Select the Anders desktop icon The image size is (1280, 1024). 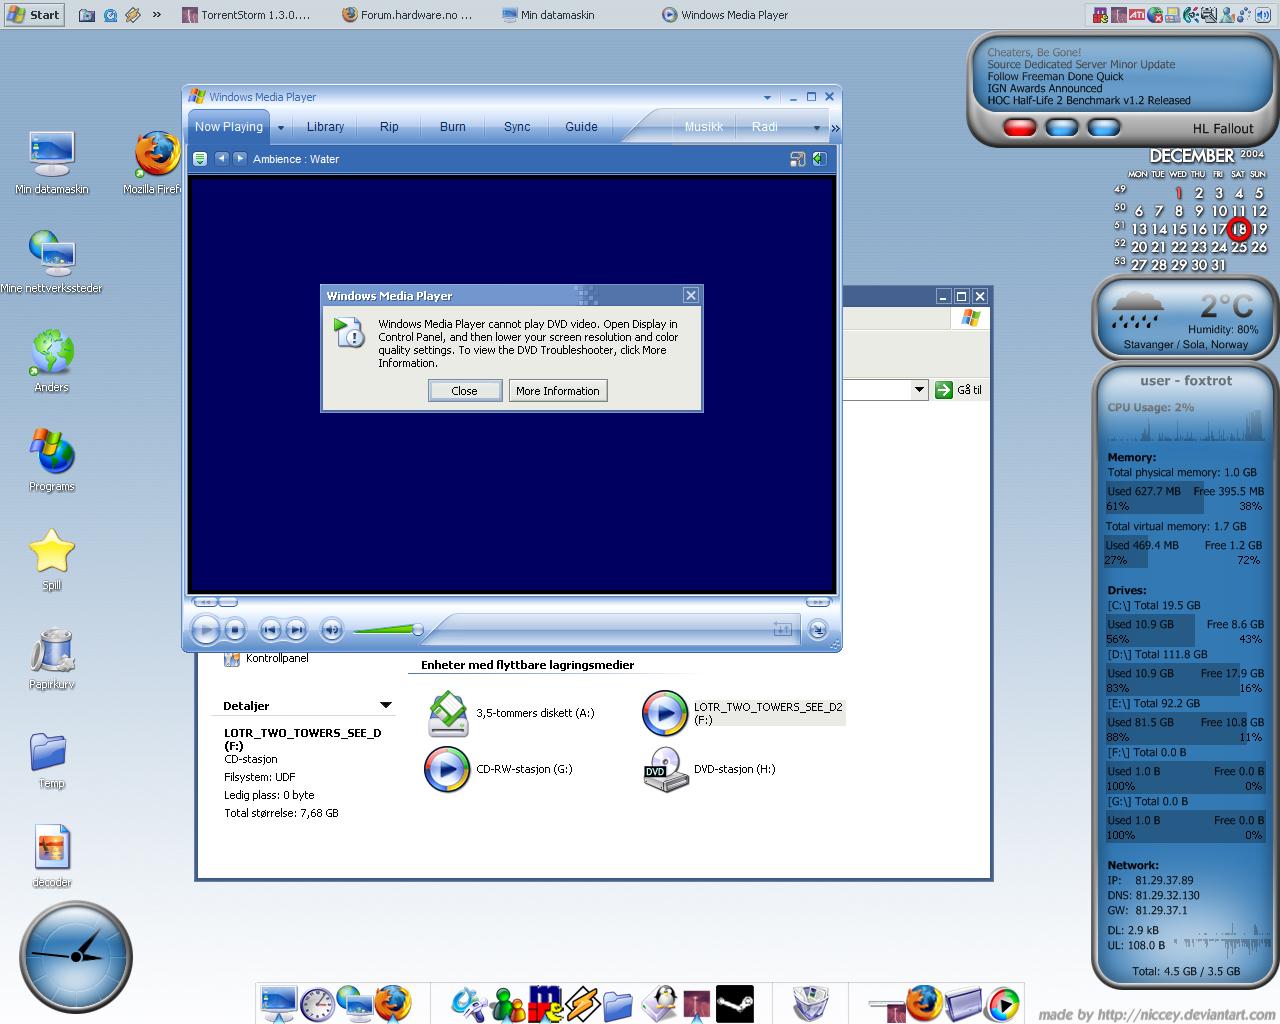coord(52,360)
